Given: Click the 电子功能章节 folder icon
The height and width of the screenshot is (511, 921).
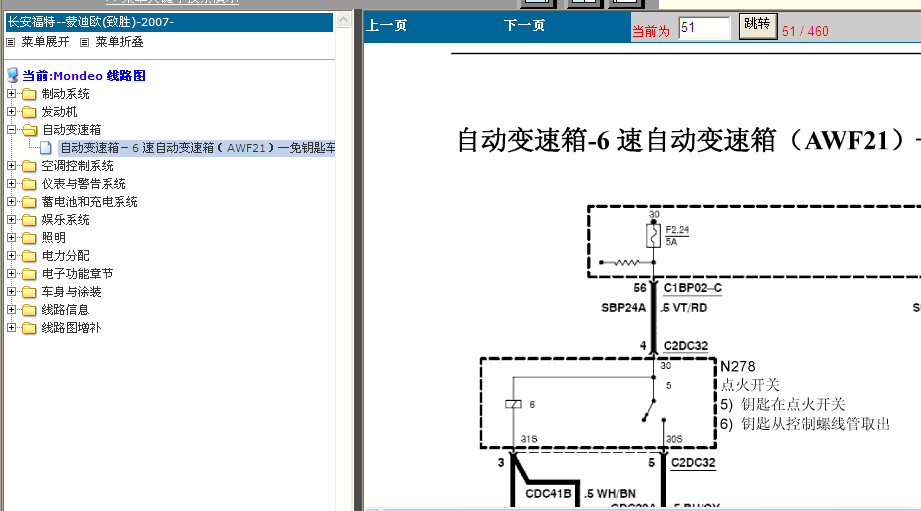Looking at the screenshot, I should coord(29,274).
